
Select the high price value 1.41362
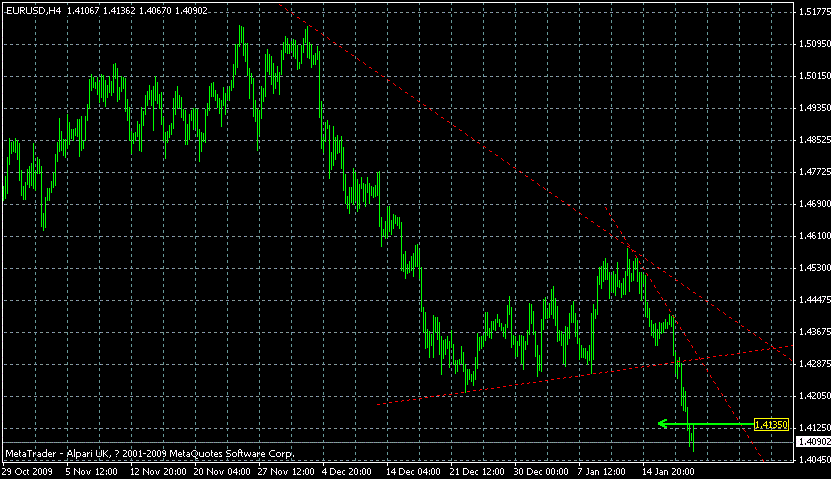[119, 11]
